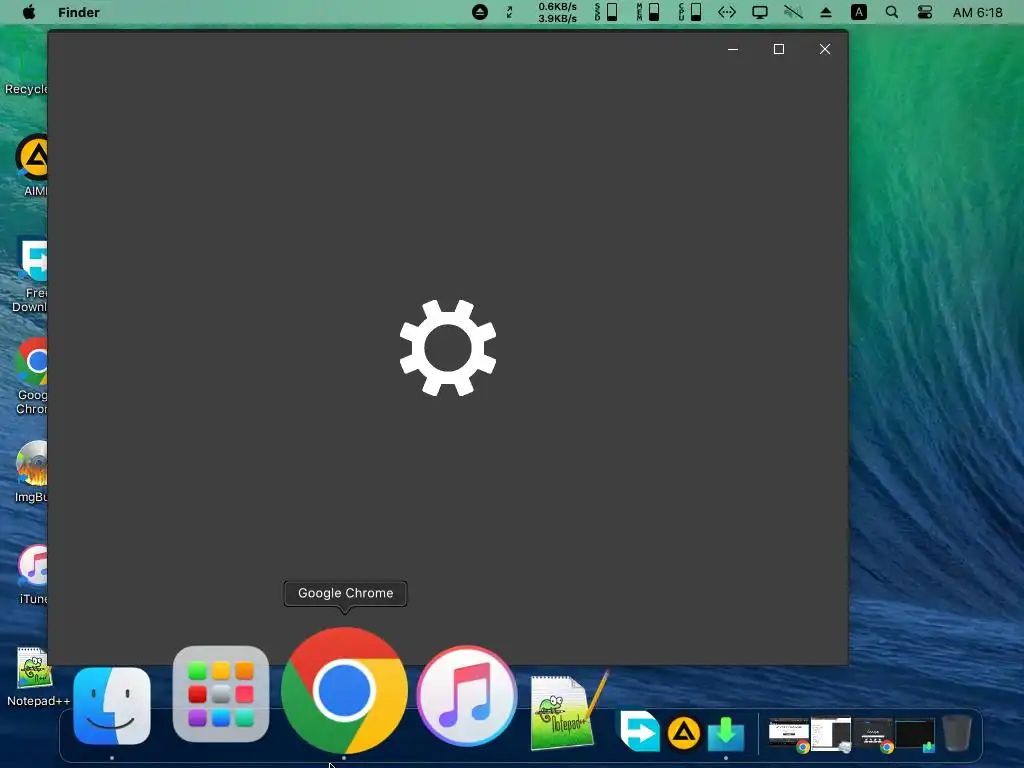Open the Trash bin in the dock
This screenshot has height=768, width=1024.
point(957,733)
